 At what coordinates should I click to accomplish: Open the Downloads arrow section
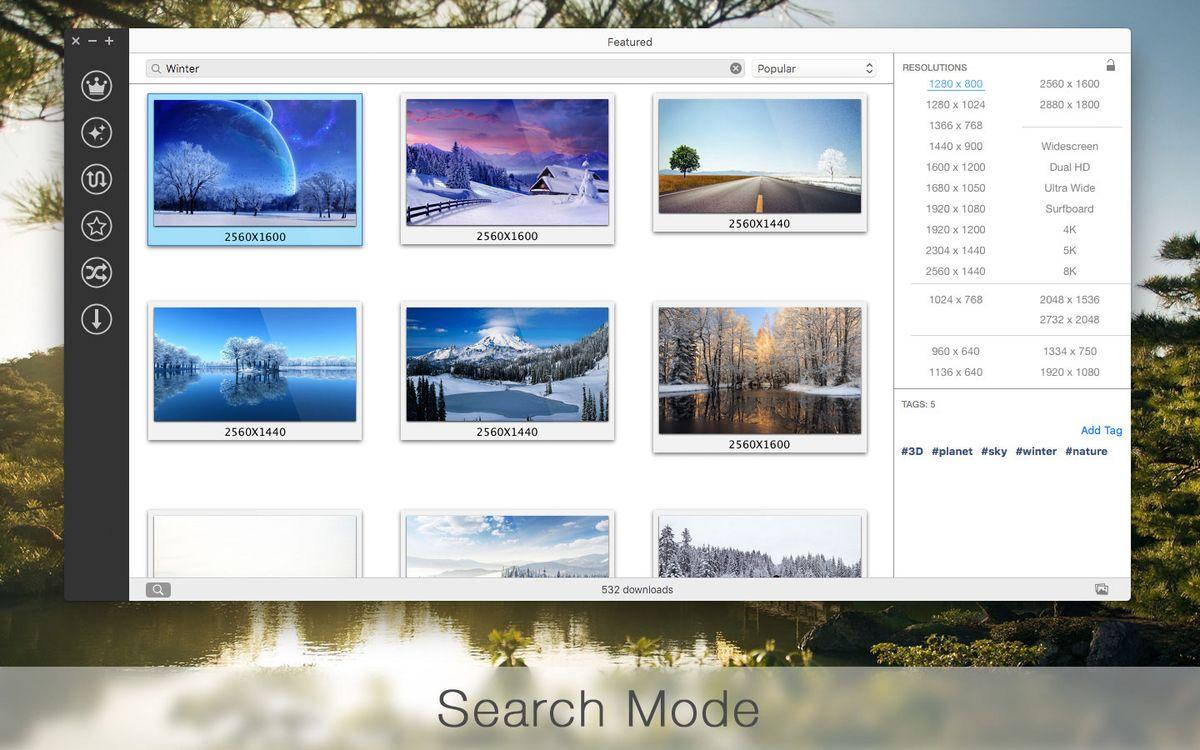[x=96, y=320]
